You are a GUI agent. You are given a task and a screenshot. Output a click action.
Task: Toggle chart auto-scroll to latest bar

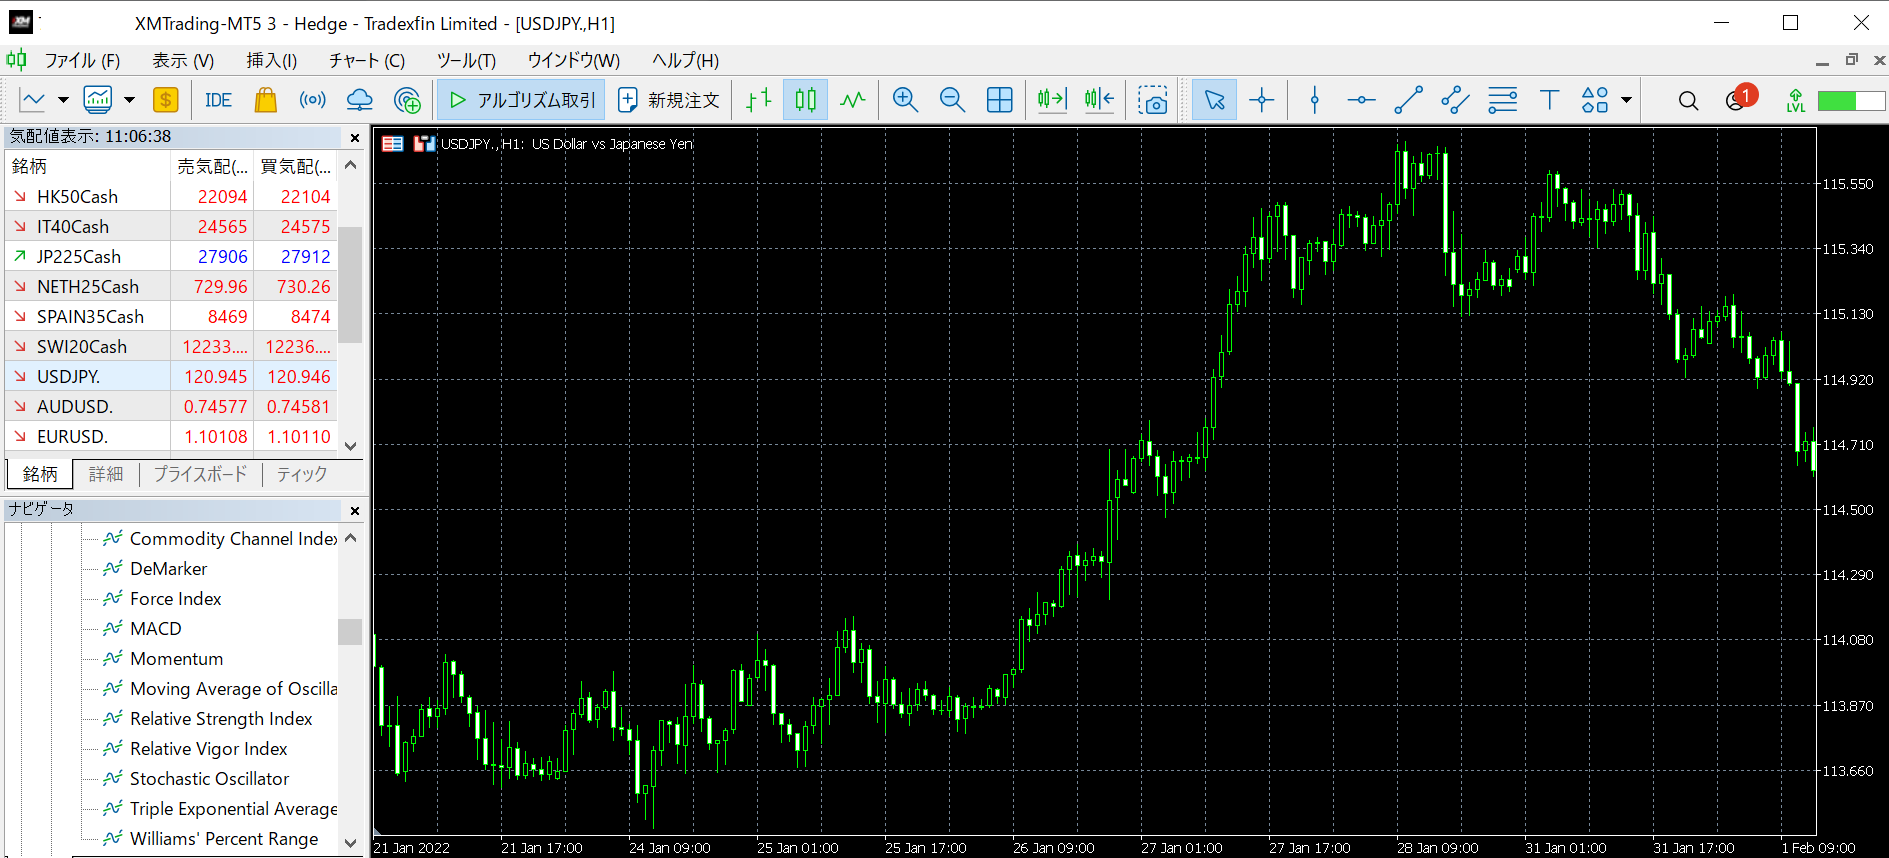[1052, 100]
